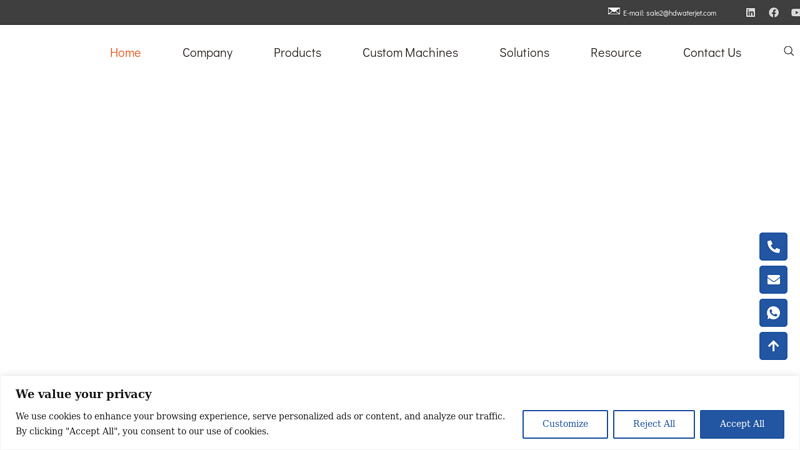Open the search magnifier icon
The image size is (800, 450).
pos(789,51)
